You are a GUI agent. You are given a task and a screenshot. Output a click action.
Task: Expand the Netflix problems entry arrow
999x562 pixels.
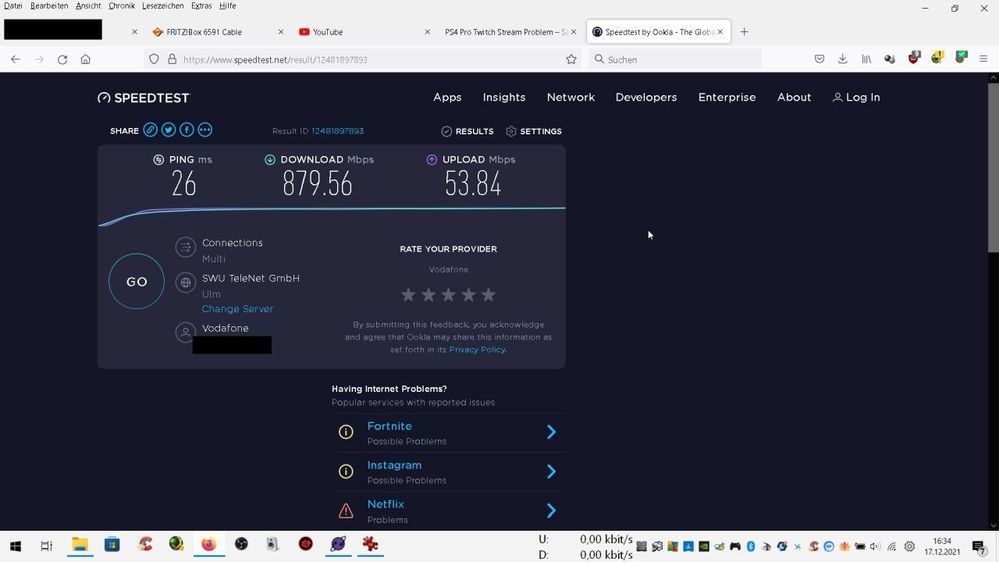551,510
